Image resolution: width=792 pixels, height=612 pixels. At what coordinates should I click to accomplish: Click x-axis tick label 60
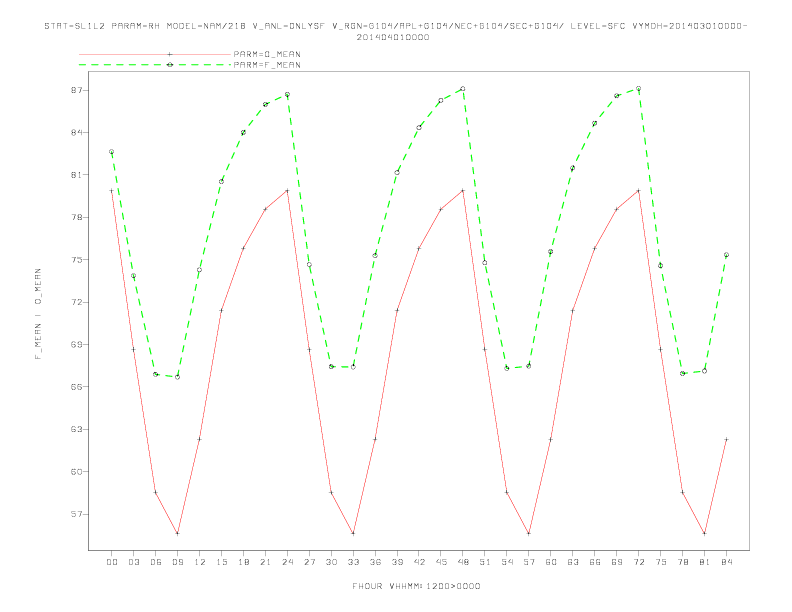[x=551, y=562]
